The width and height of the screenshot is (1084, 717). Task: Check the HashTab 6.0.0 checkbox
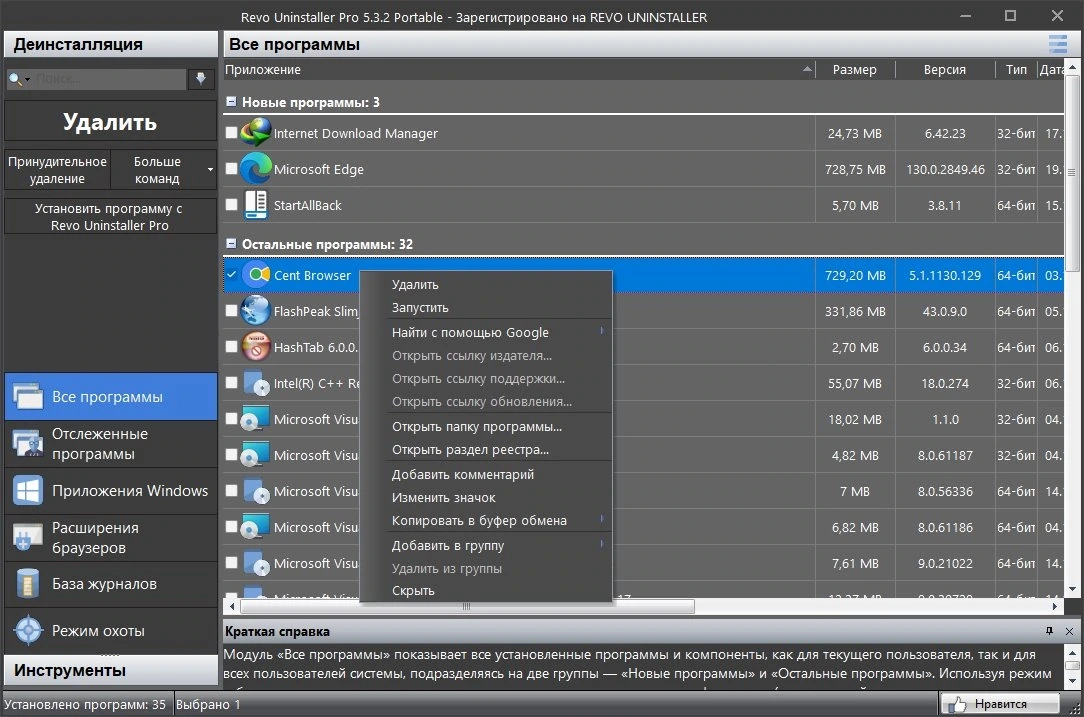pos(232,346)
